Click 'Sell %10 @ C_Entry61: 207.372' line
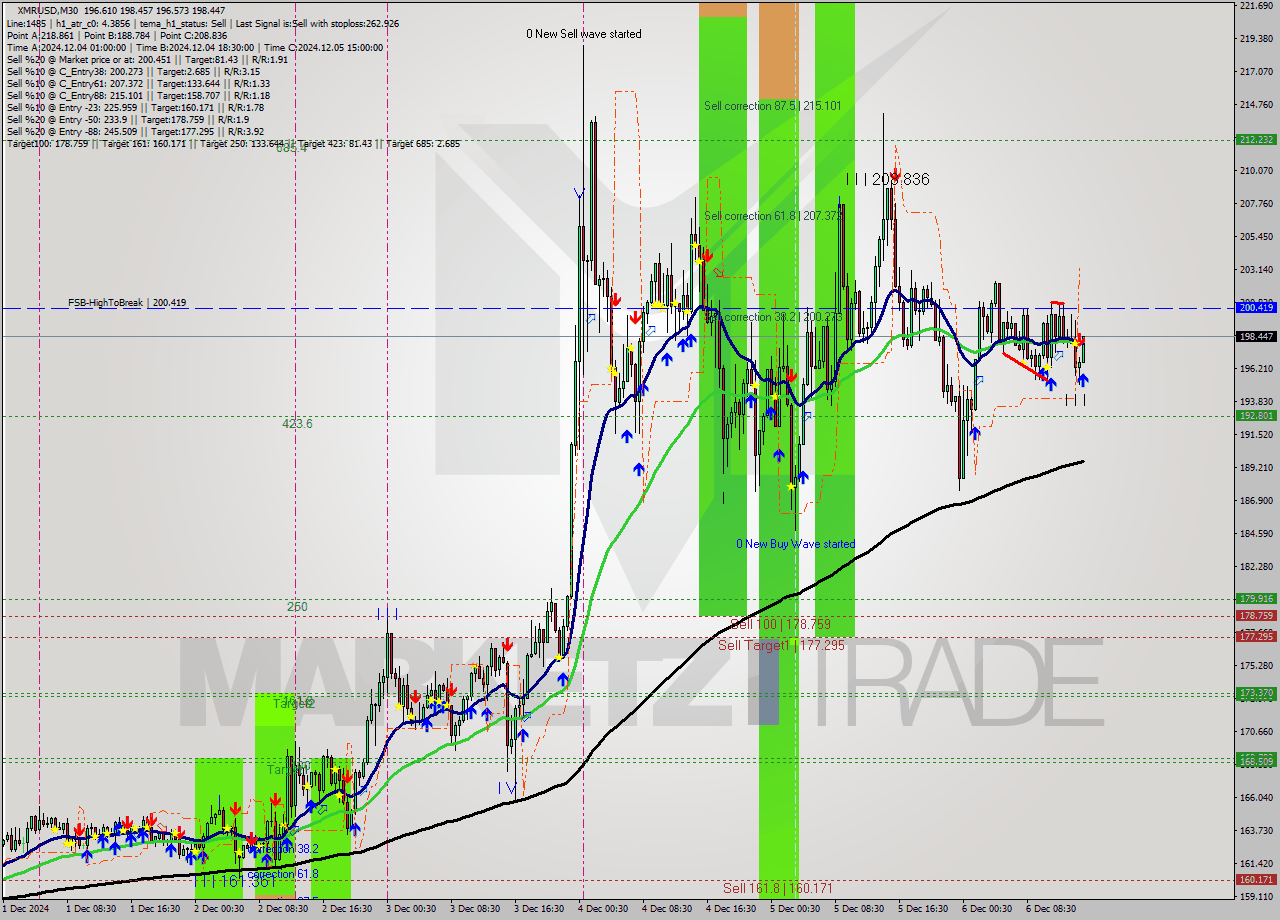The image size is (1280, 920). (138, 83)
